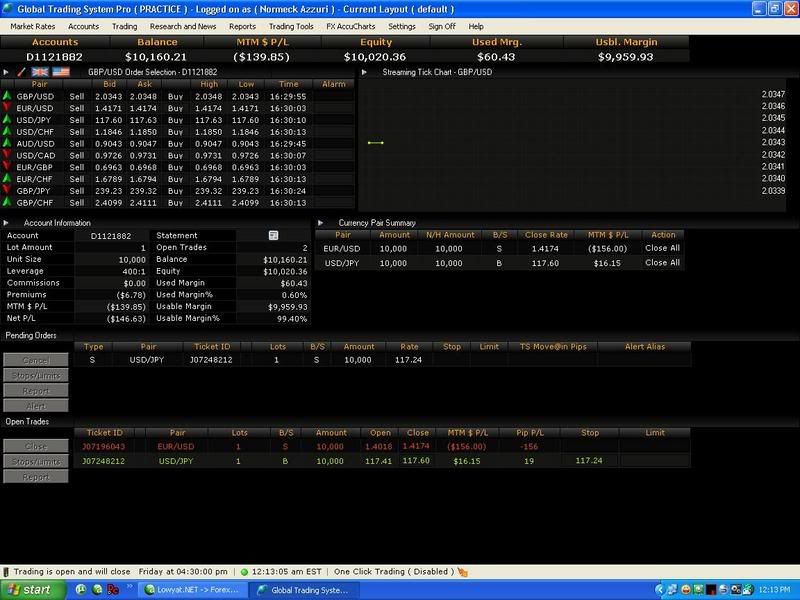Screen dimensions: 800x600
Task: Click Buy on the AUD/USD row
Action: pos(175,143)
